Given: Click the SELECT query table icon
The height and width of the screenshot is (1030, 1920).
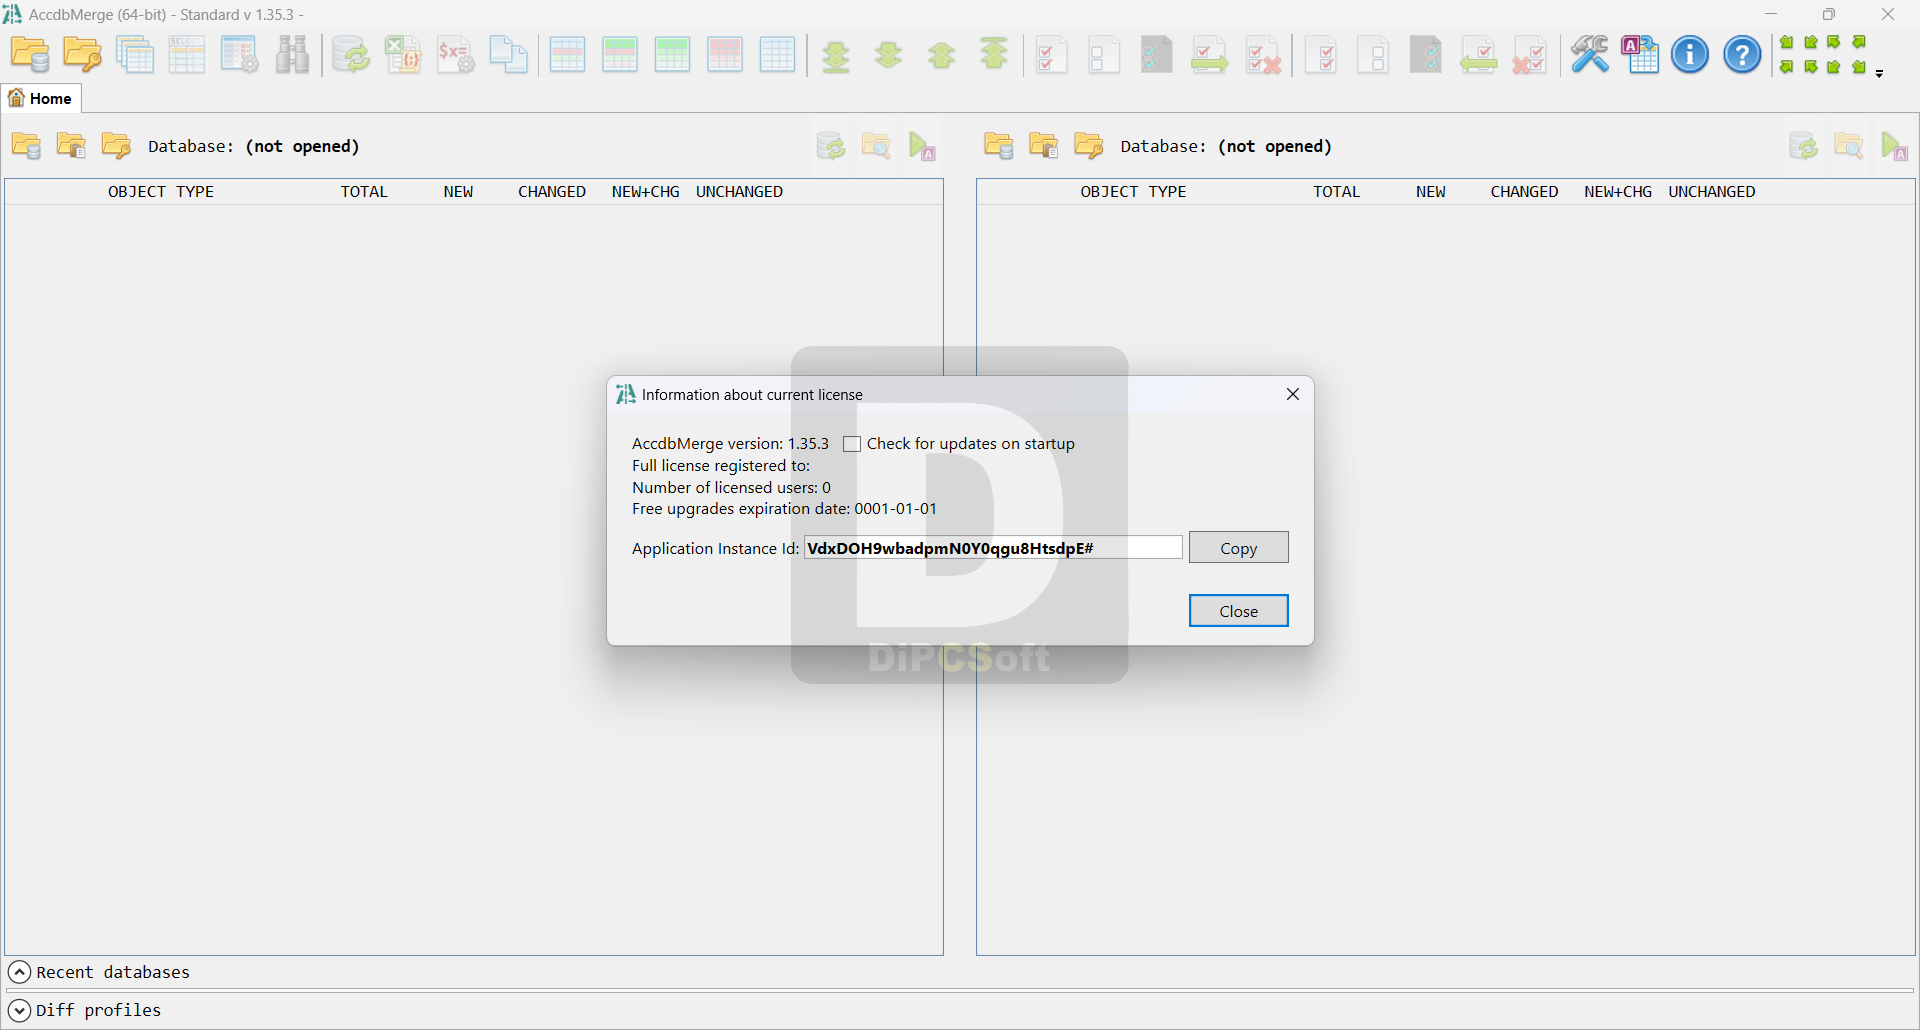Looking at the screenshot, I should point(187,55).
